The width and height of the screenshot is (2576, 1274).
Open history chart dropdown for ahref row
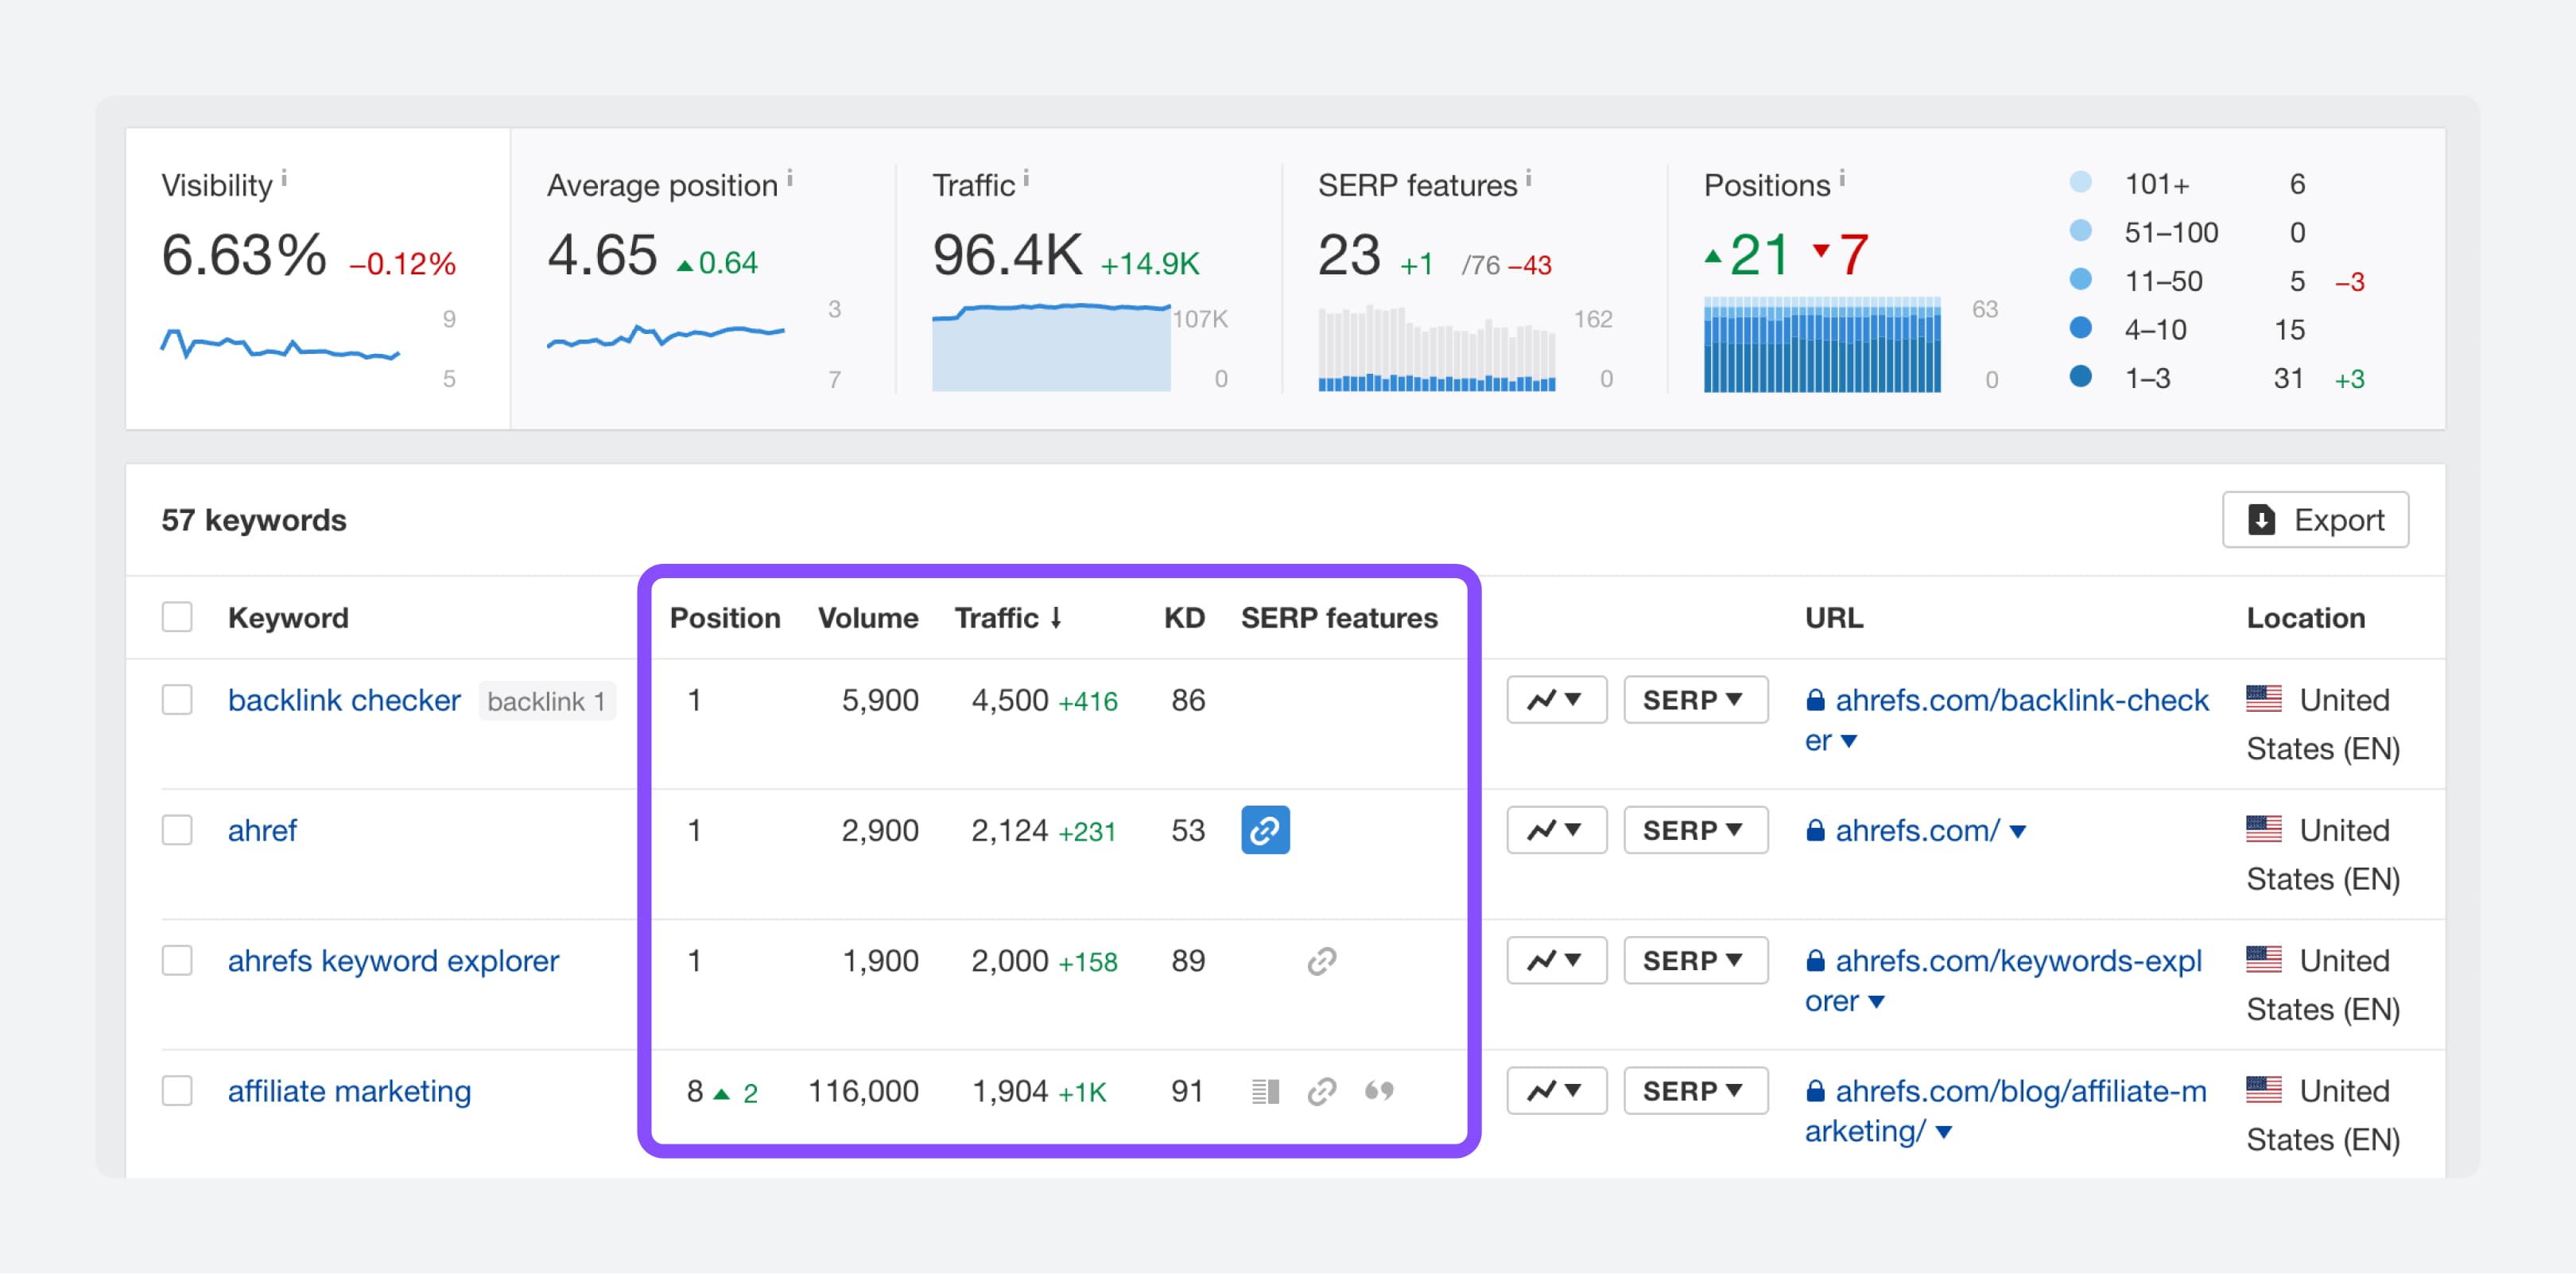coord(1555,830)
